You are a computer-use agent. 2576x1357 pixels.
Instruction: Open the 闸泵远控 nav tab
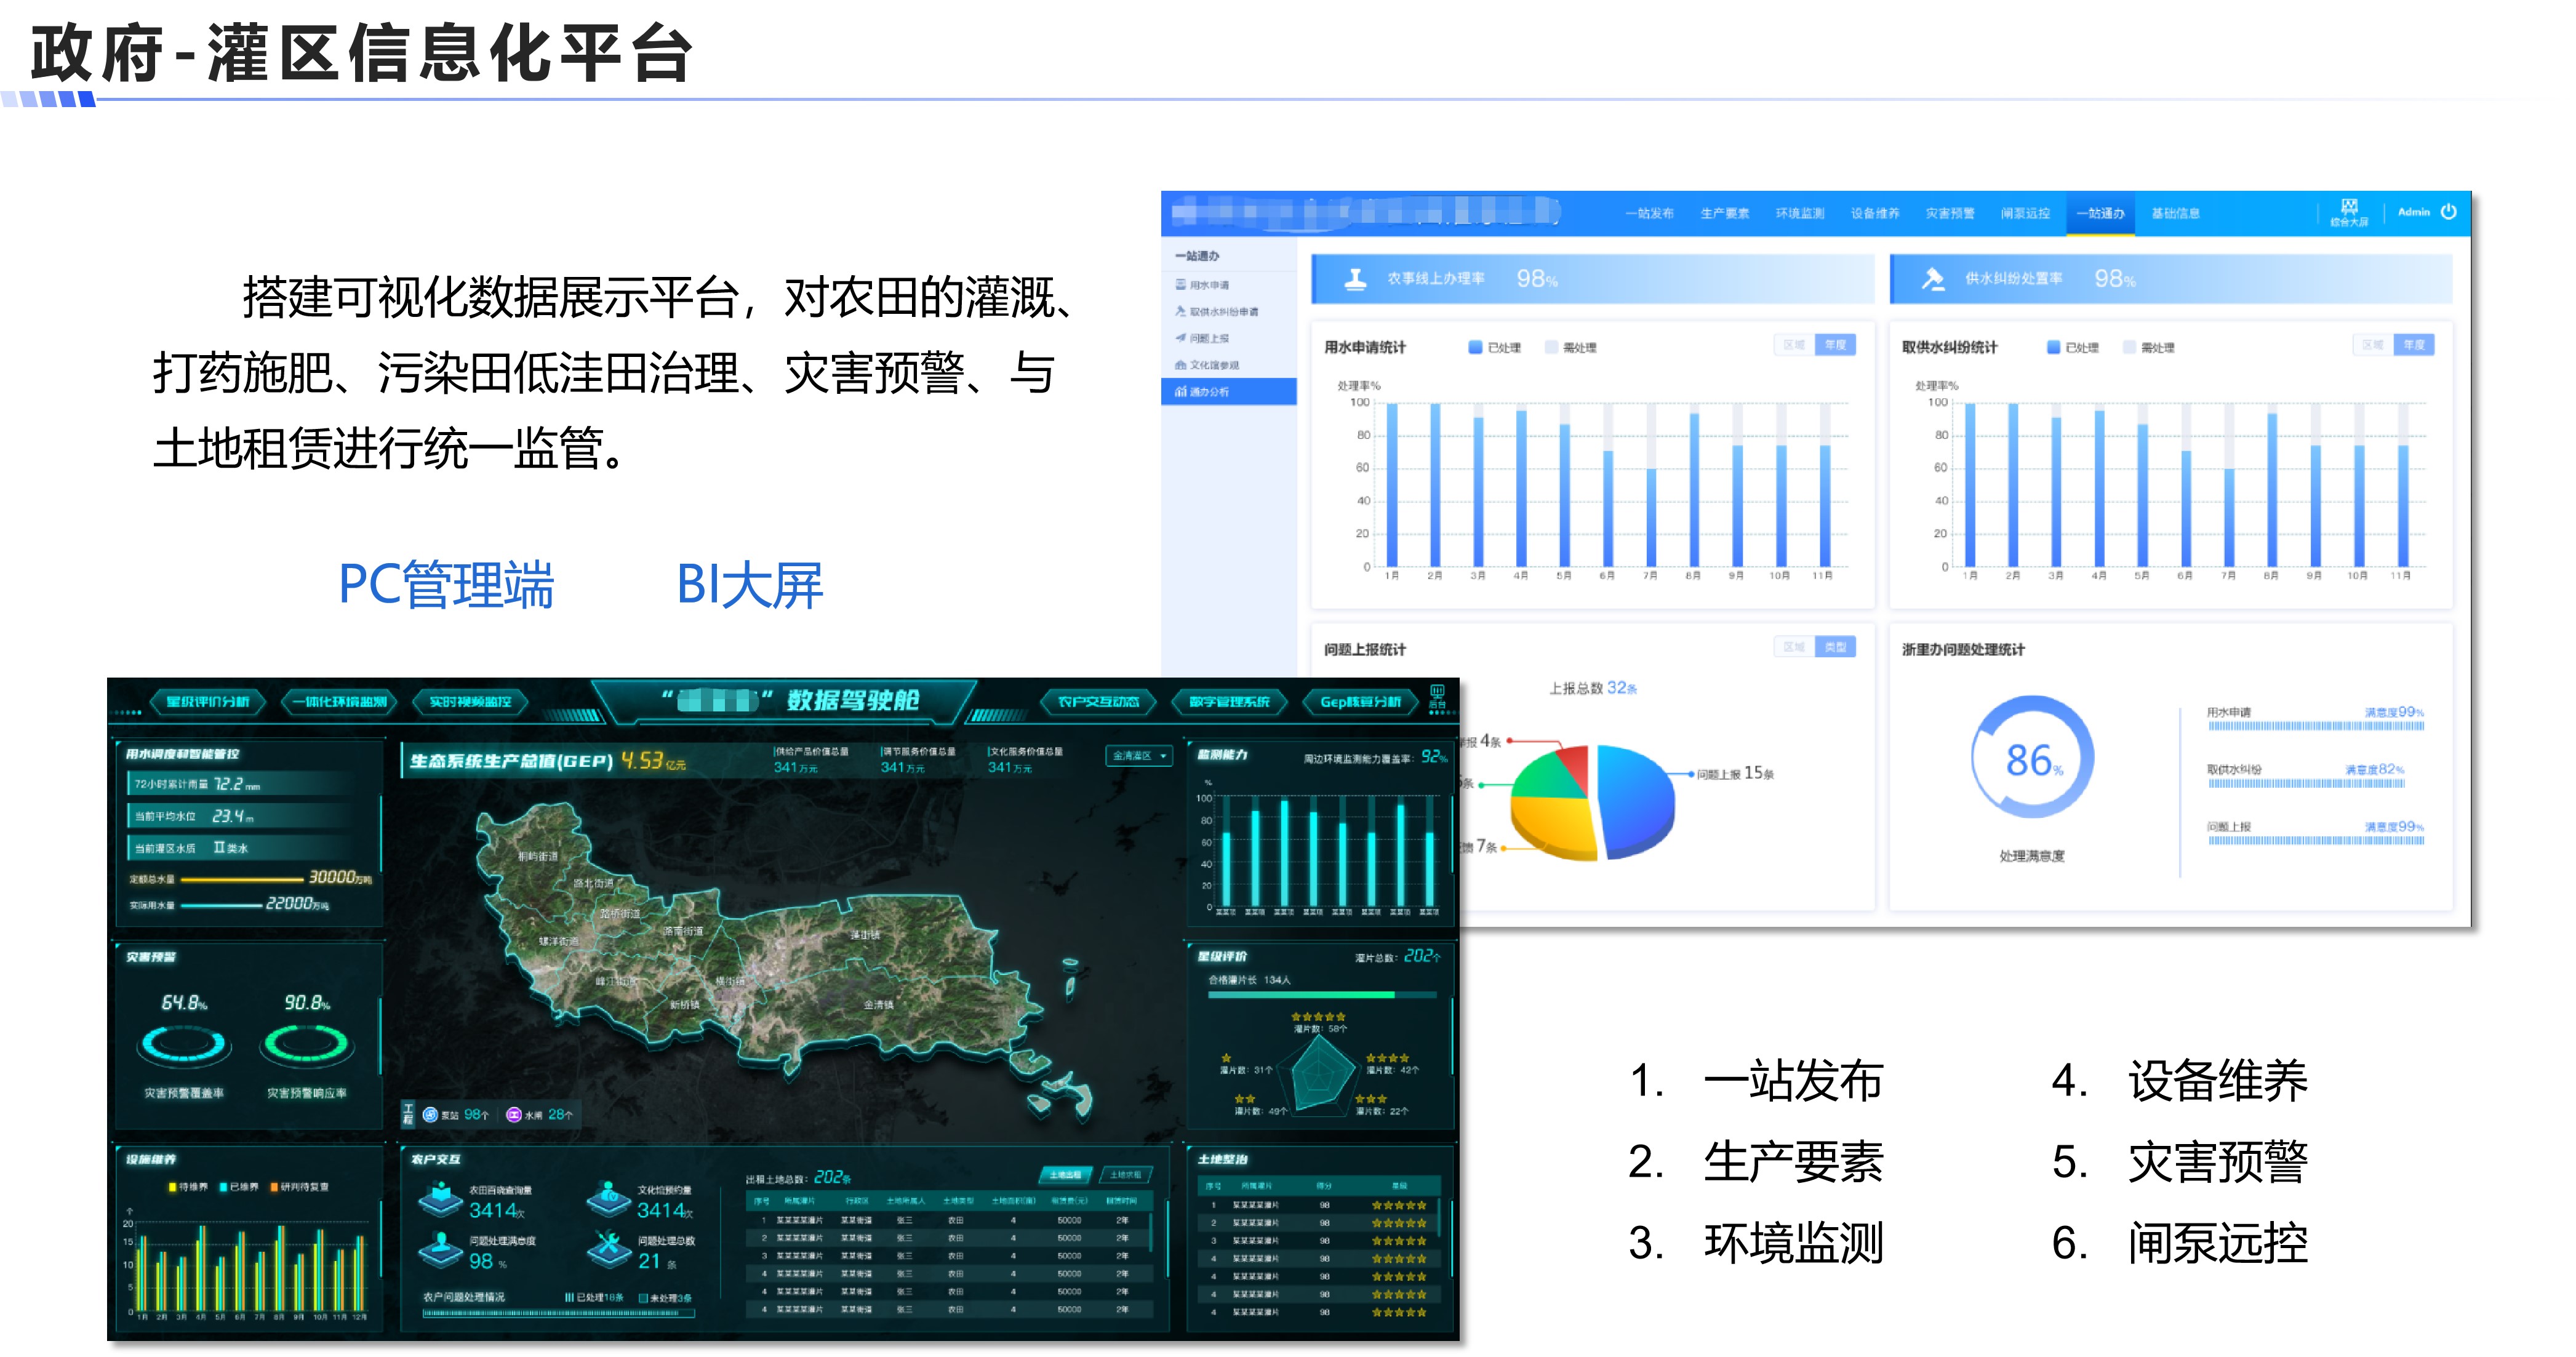click(x=2025, y=213)
